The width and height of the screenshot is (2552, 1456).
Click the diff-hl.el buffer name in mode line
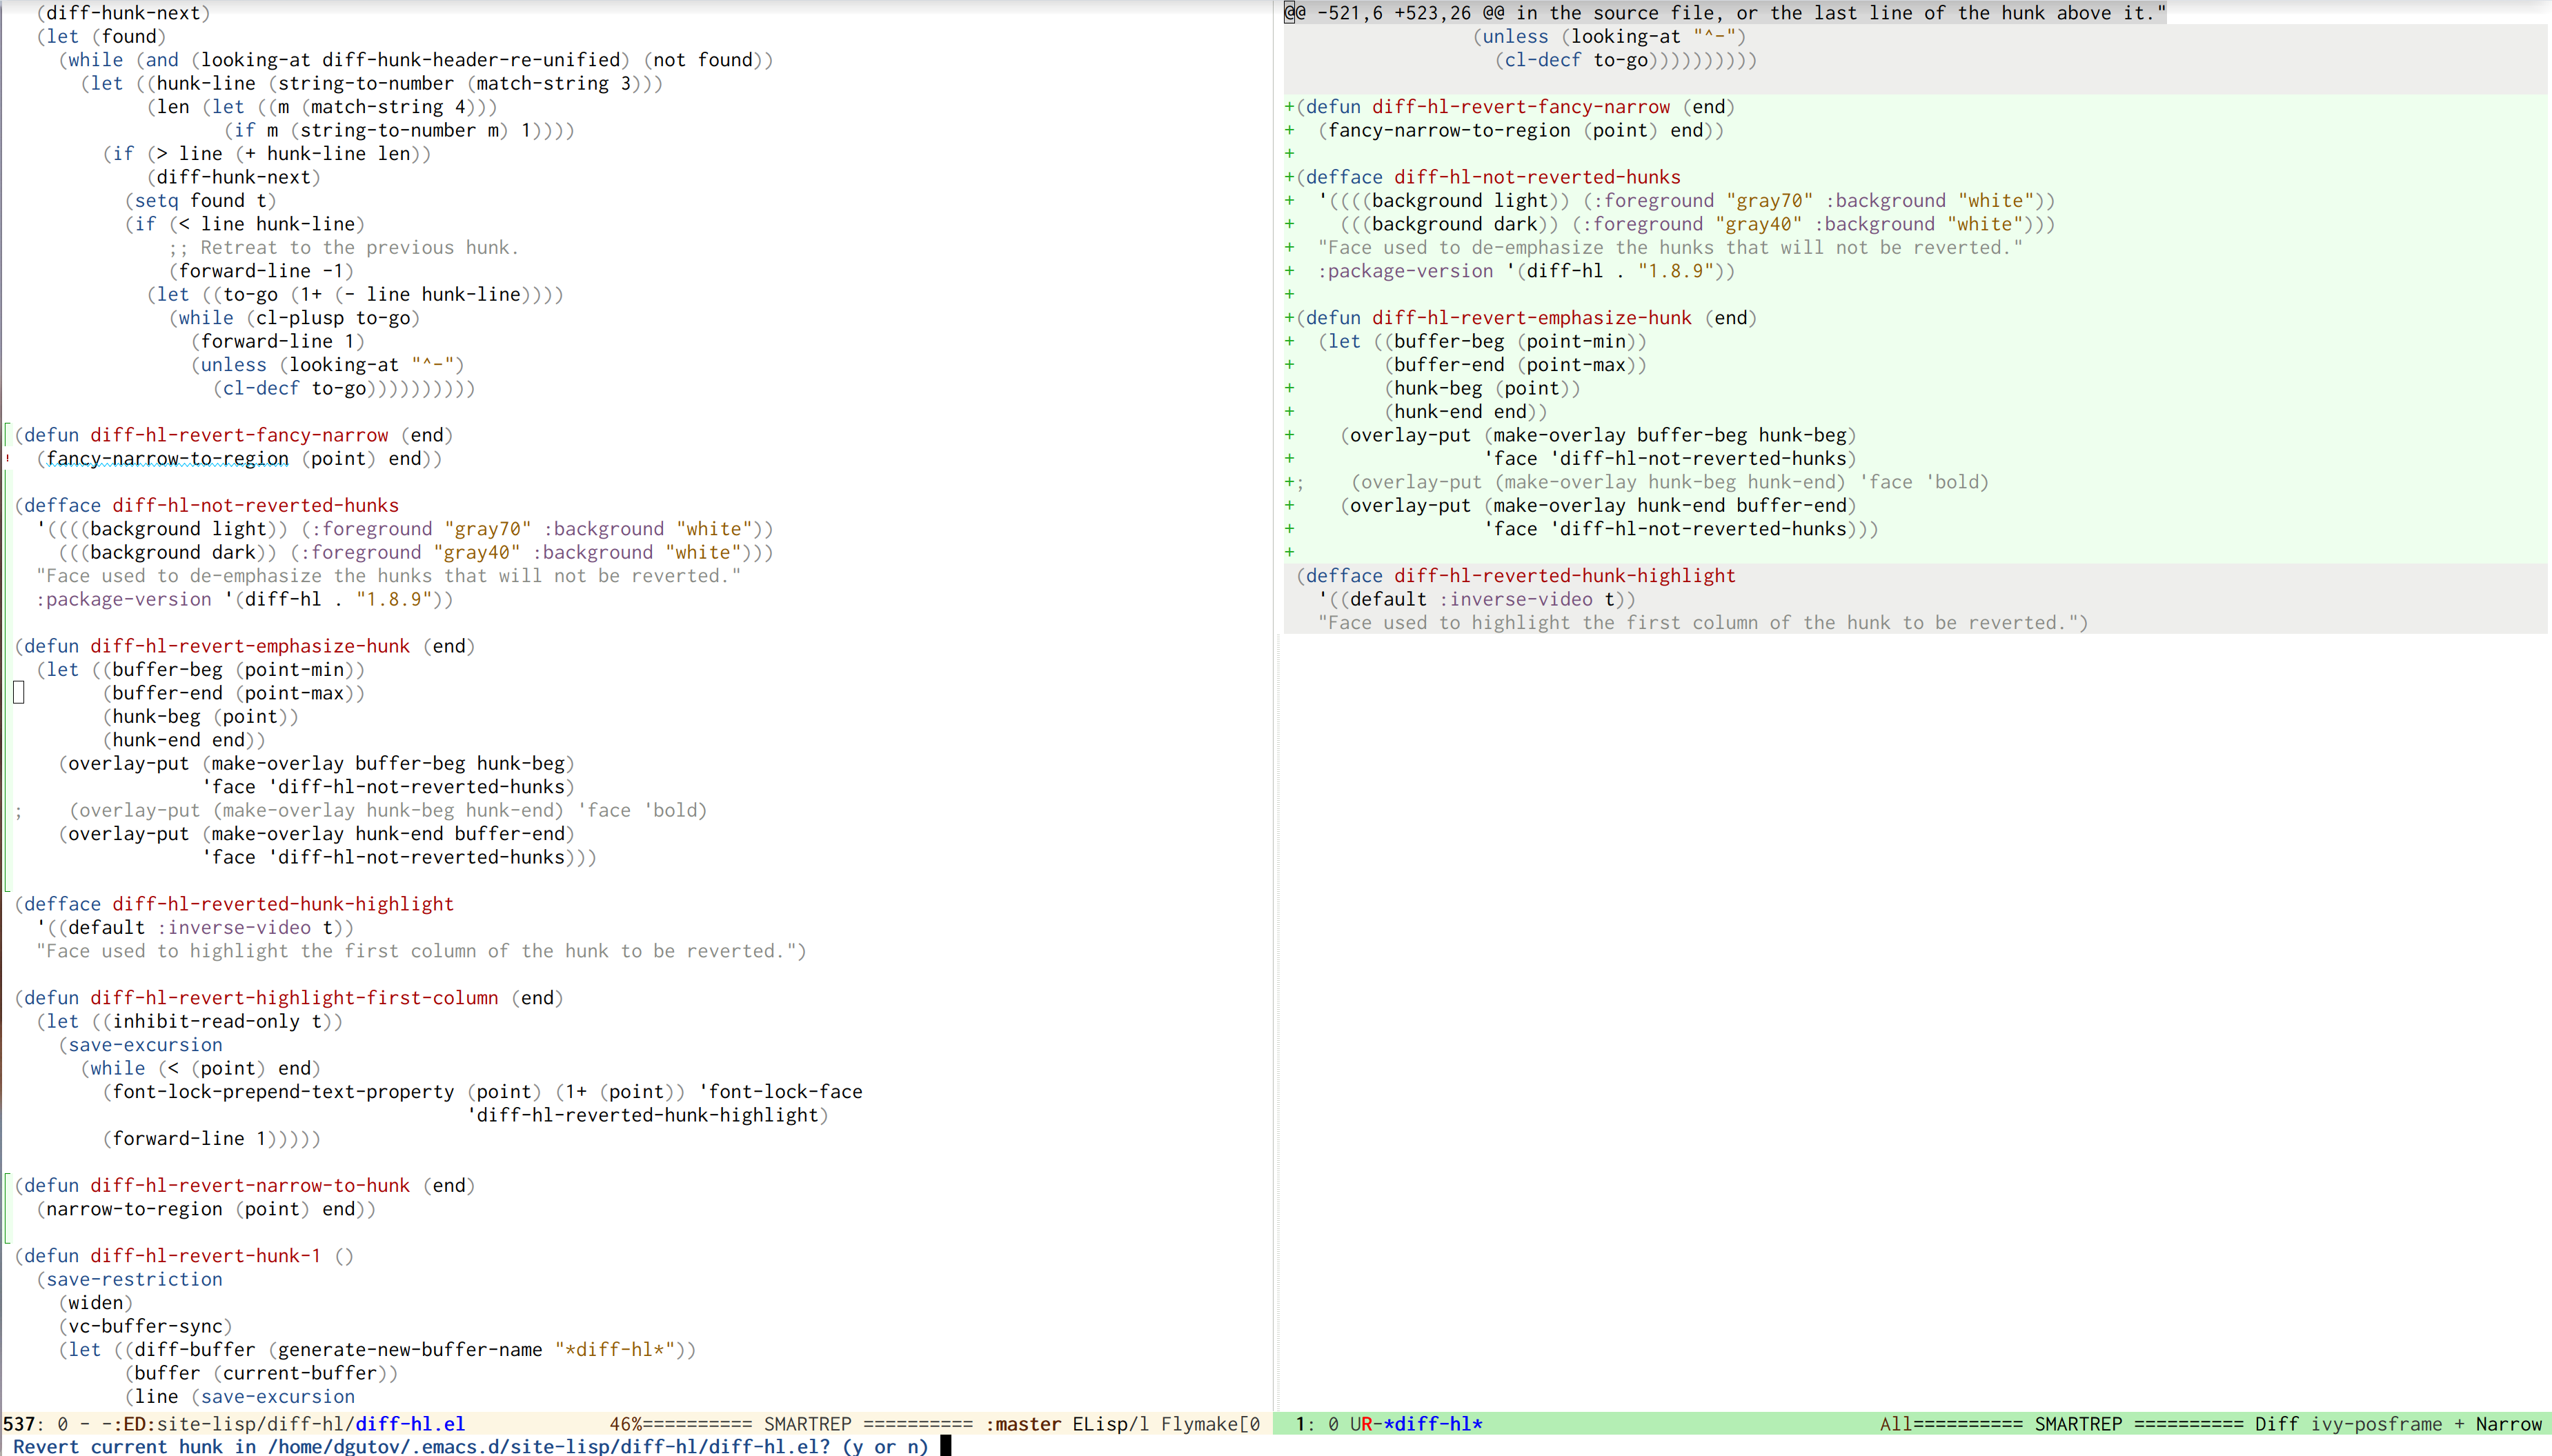(410, 1423)
